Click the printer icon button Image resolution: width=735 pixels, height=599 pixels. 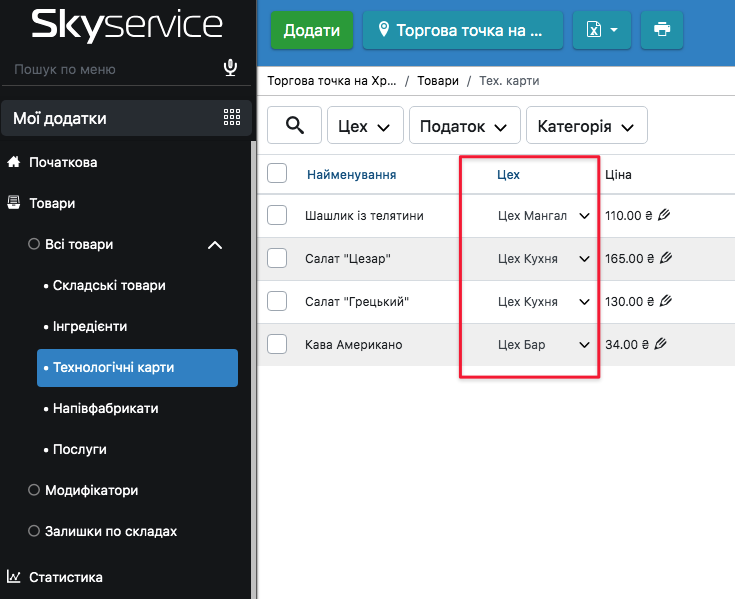661,30
